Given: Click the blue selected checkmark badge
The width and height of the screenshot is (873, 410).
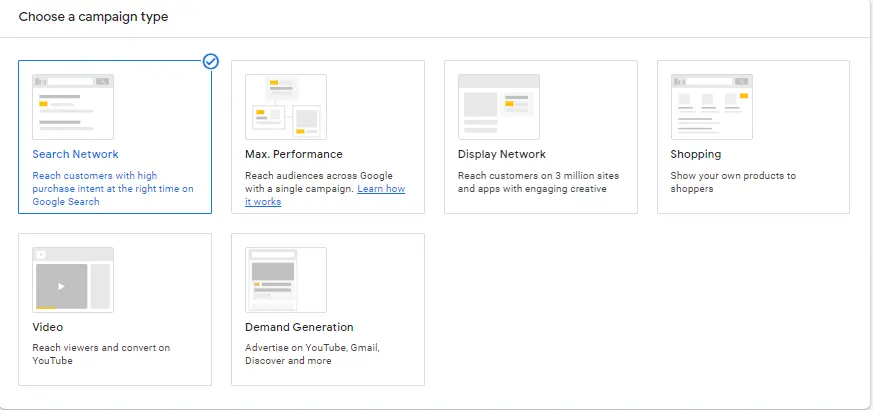Looking at the screenshot, I should (x=211, y=61).
